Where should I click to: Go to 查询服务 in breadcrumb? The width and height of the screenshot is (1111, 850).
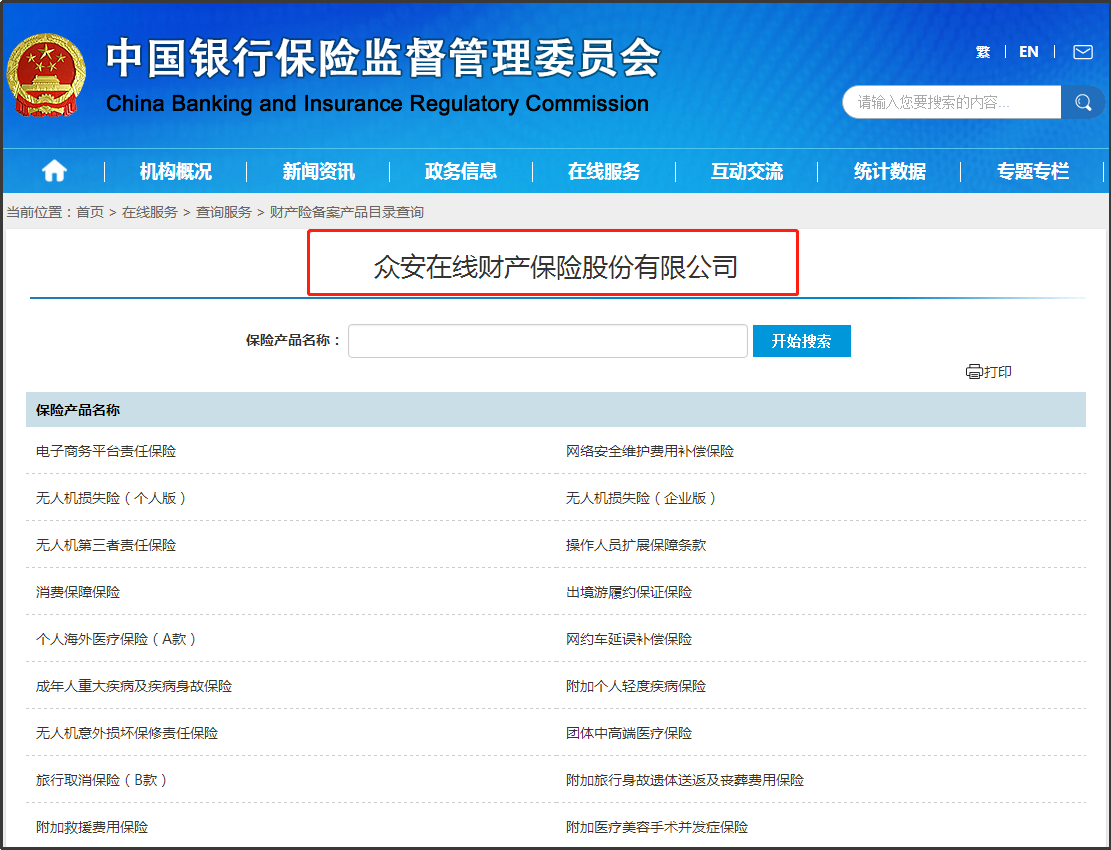(223, 212)
